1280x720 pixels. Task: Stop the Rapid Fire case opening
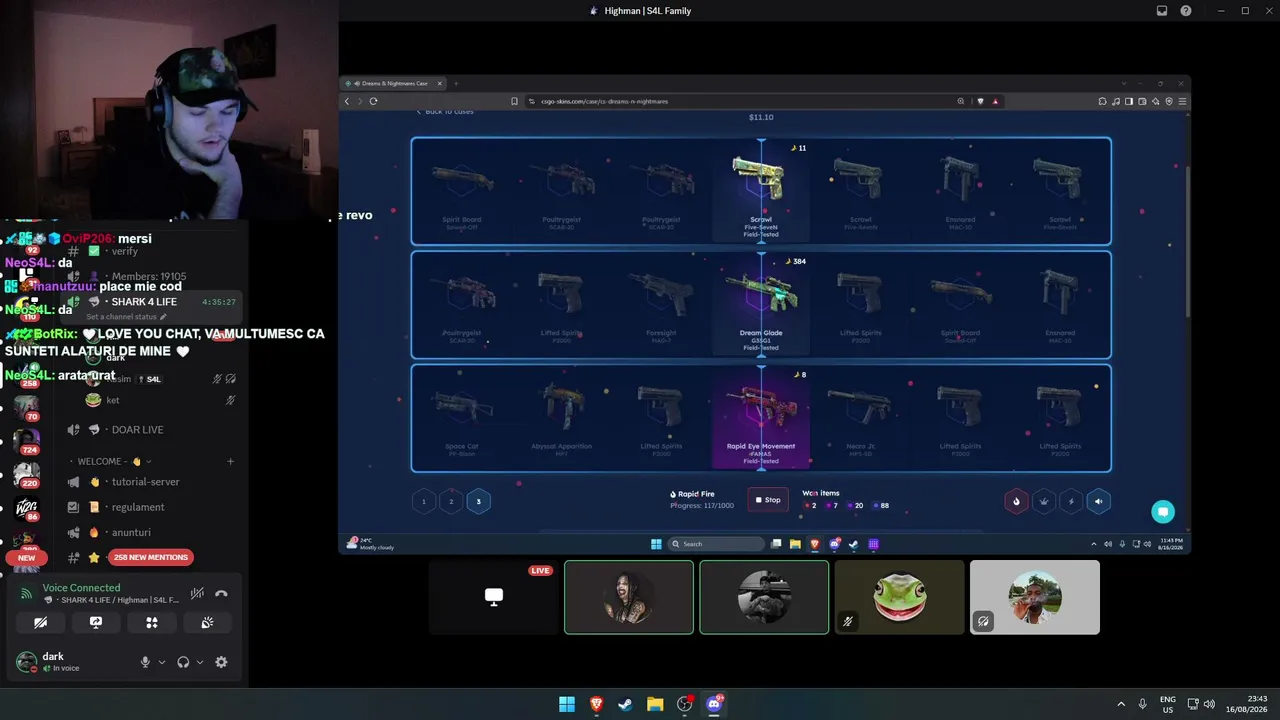point(768,500)
